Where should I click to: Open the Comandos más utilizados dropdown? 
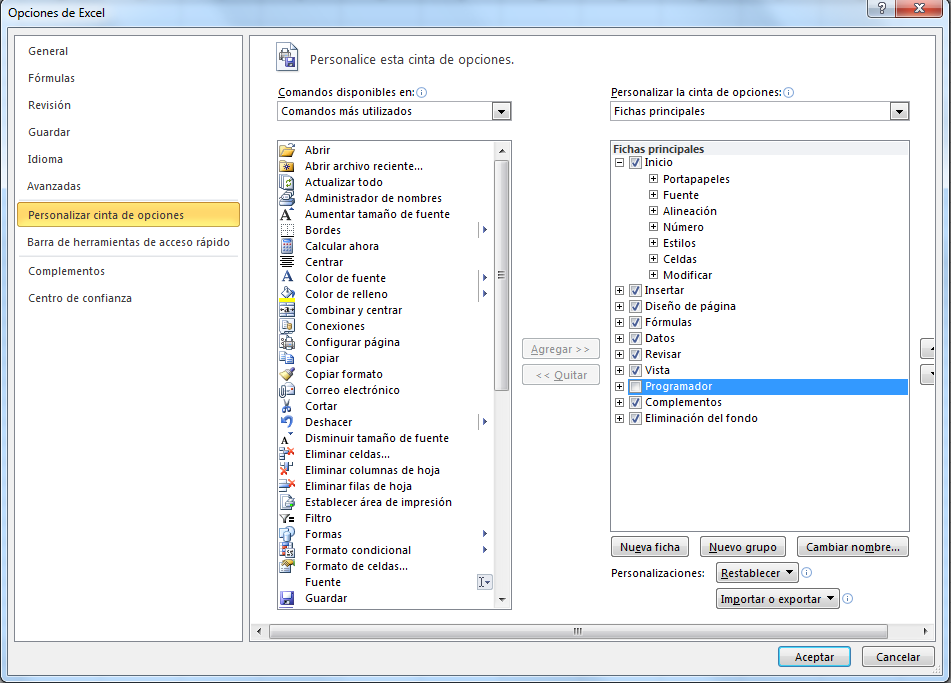[x=501, y=112]
